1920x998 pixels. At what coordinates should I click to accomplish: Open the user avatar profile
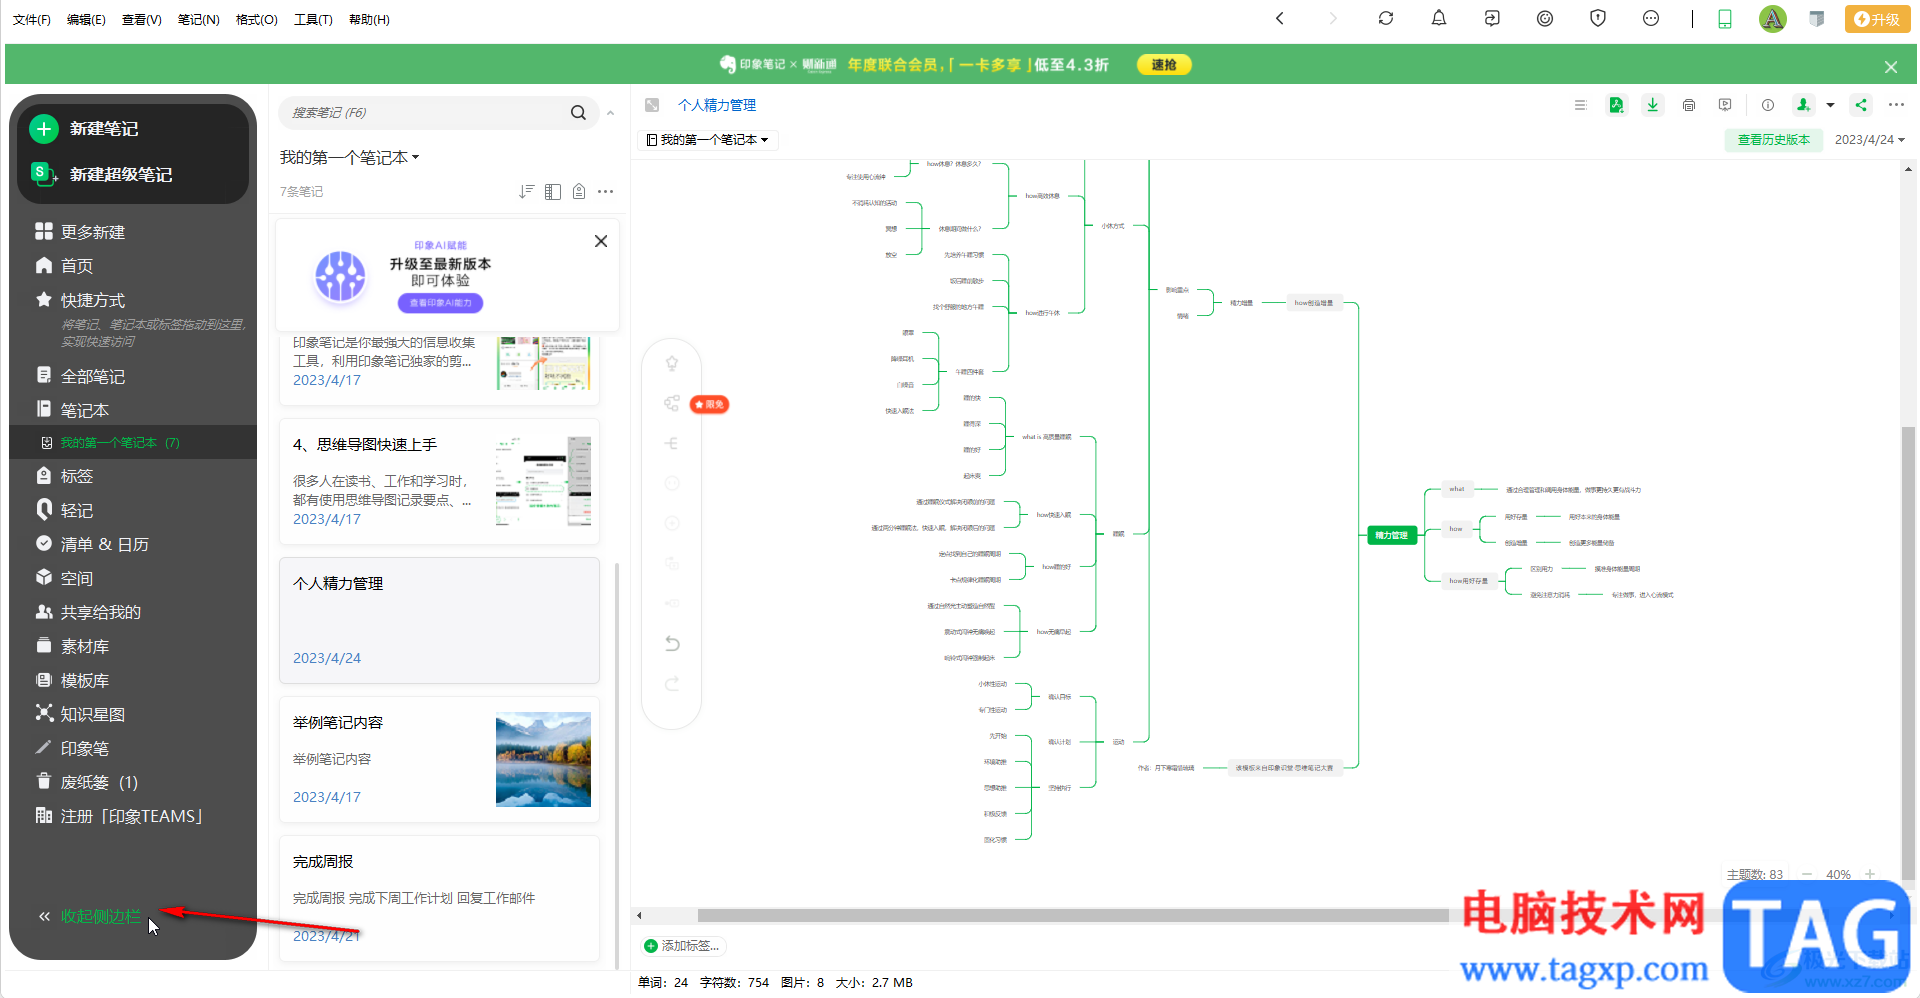coord(1772,18)
